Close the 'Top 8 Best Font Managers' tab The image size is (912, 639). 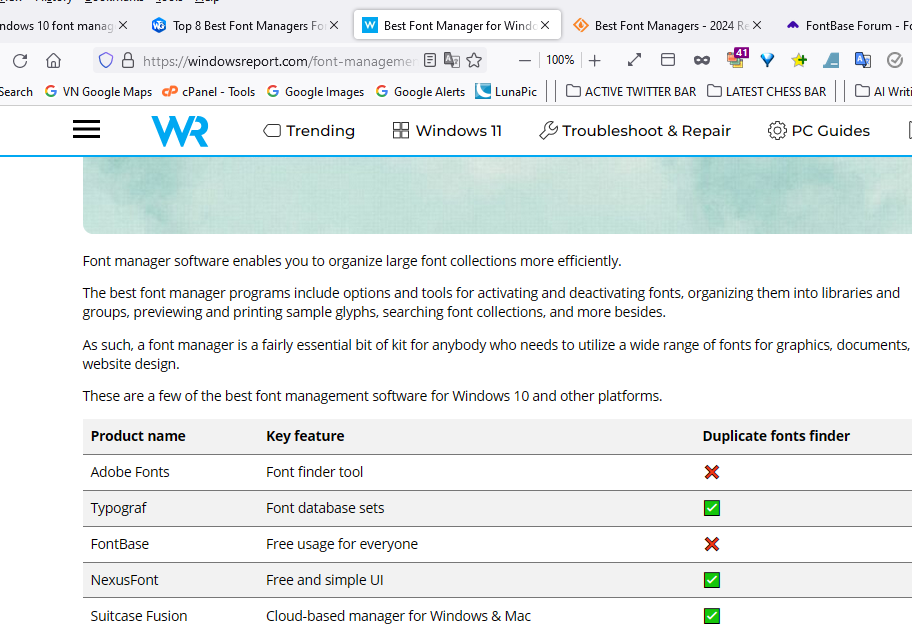(334, 26)
